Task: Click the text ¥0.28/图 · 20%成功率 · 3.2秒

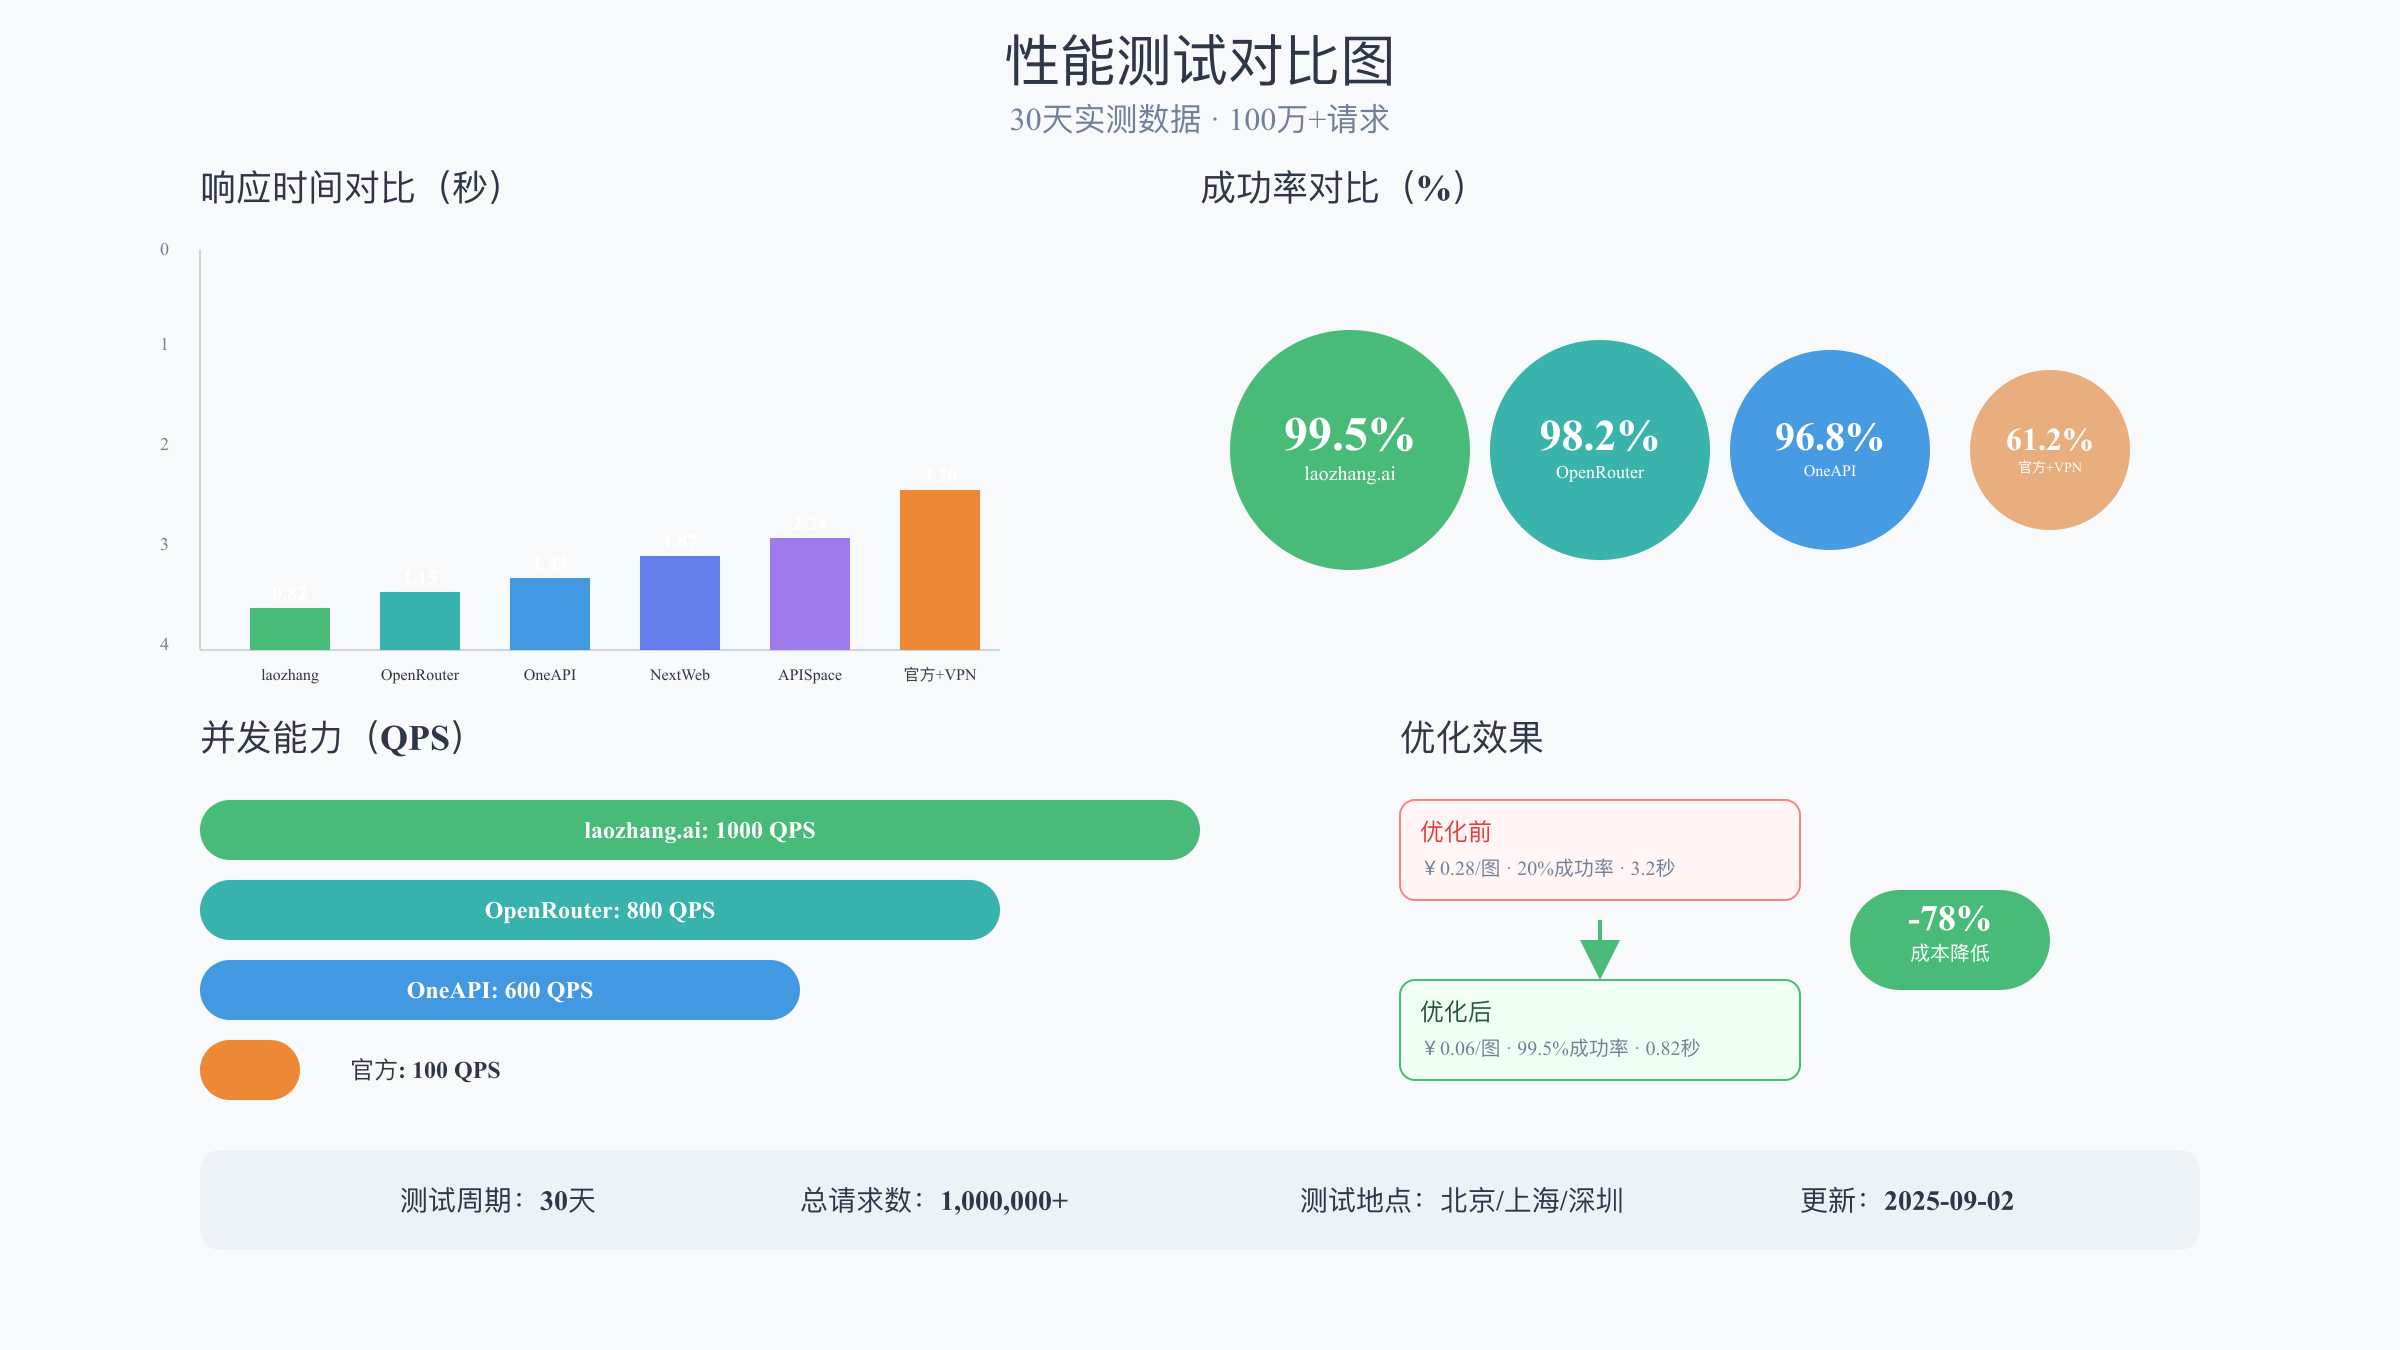Action: [x=1548, y=868]
